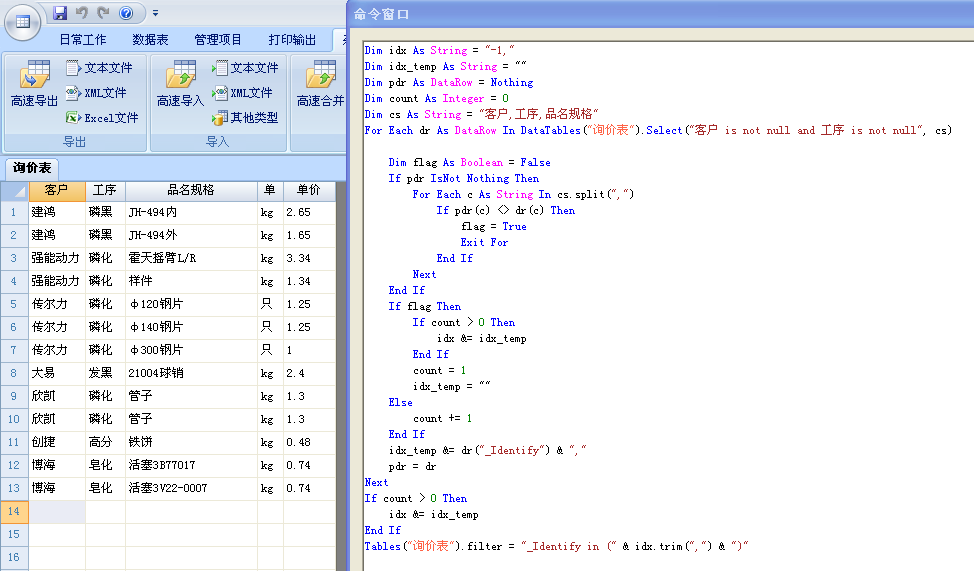
Task: Click cell 高分 in row 11
Action: click(105, 442)
